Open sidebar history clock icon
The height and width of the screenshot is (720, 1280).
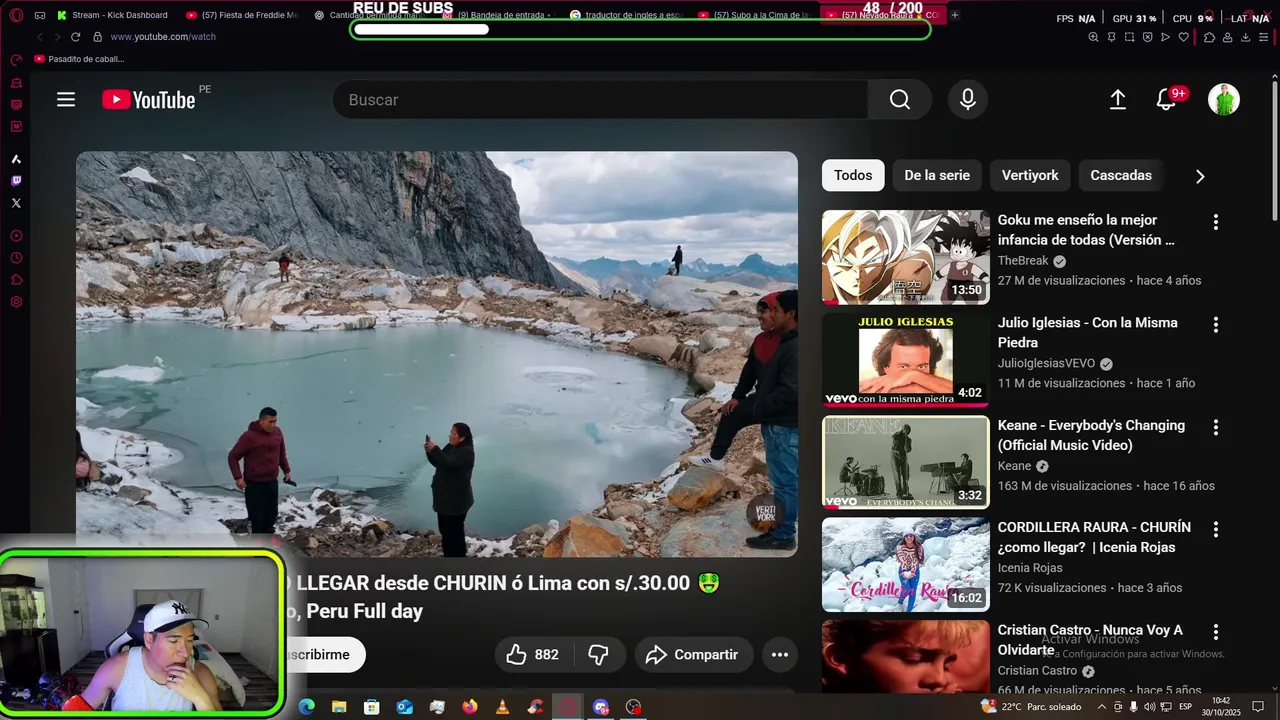coord(16,258)
